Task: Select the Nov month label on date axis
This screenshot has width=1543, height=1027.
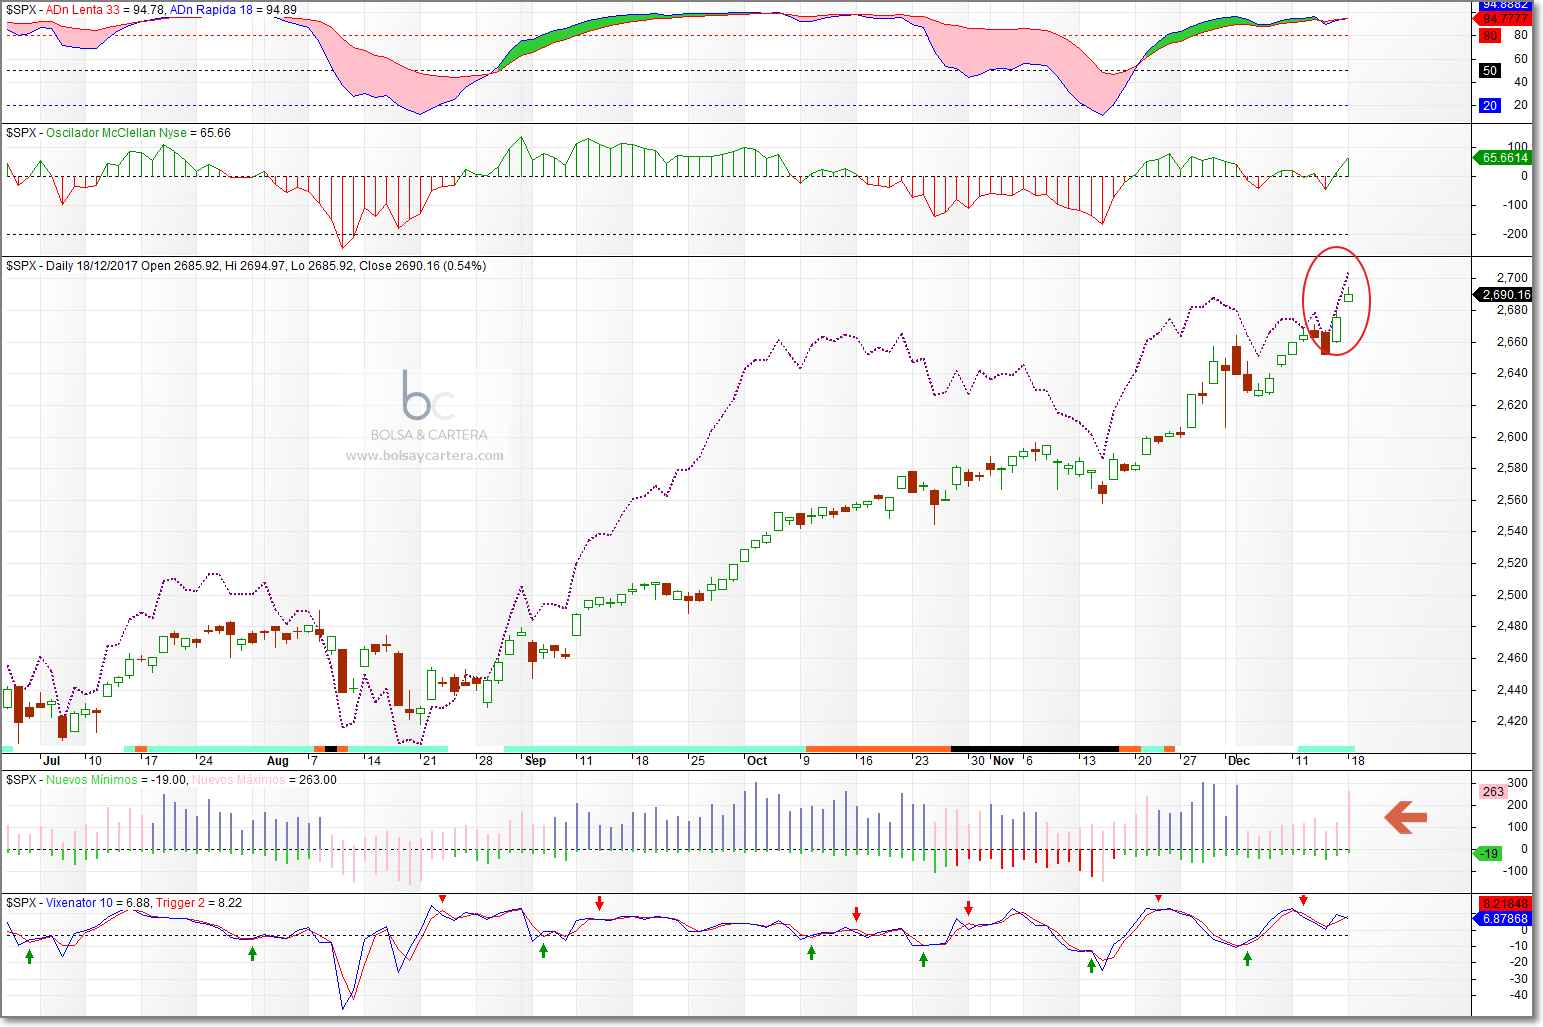Action: pyautogui.click(x=1003, y=761)
